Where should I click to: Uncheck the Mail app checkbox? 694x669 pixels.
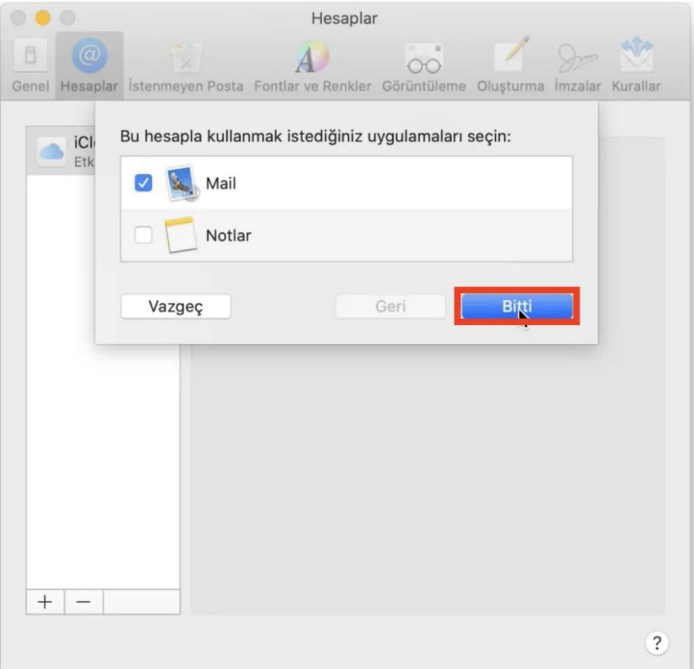click(143, 183)
